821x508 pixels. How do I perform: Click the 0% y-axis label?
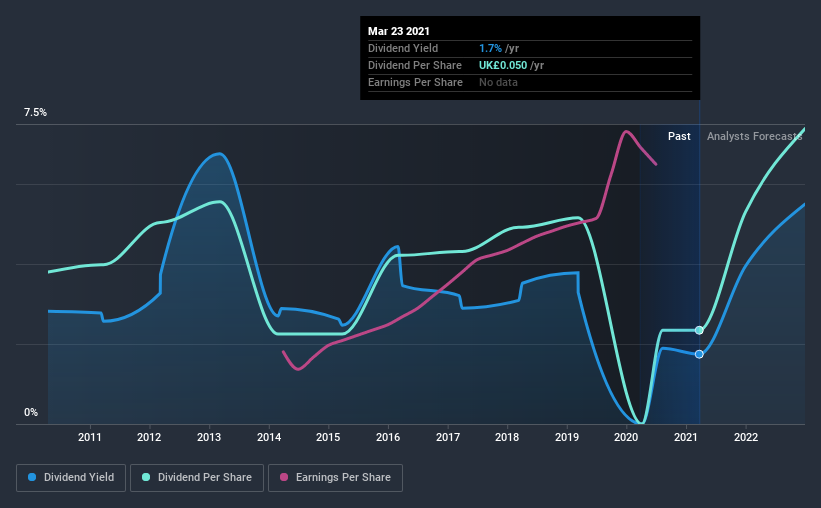(31, 412)
